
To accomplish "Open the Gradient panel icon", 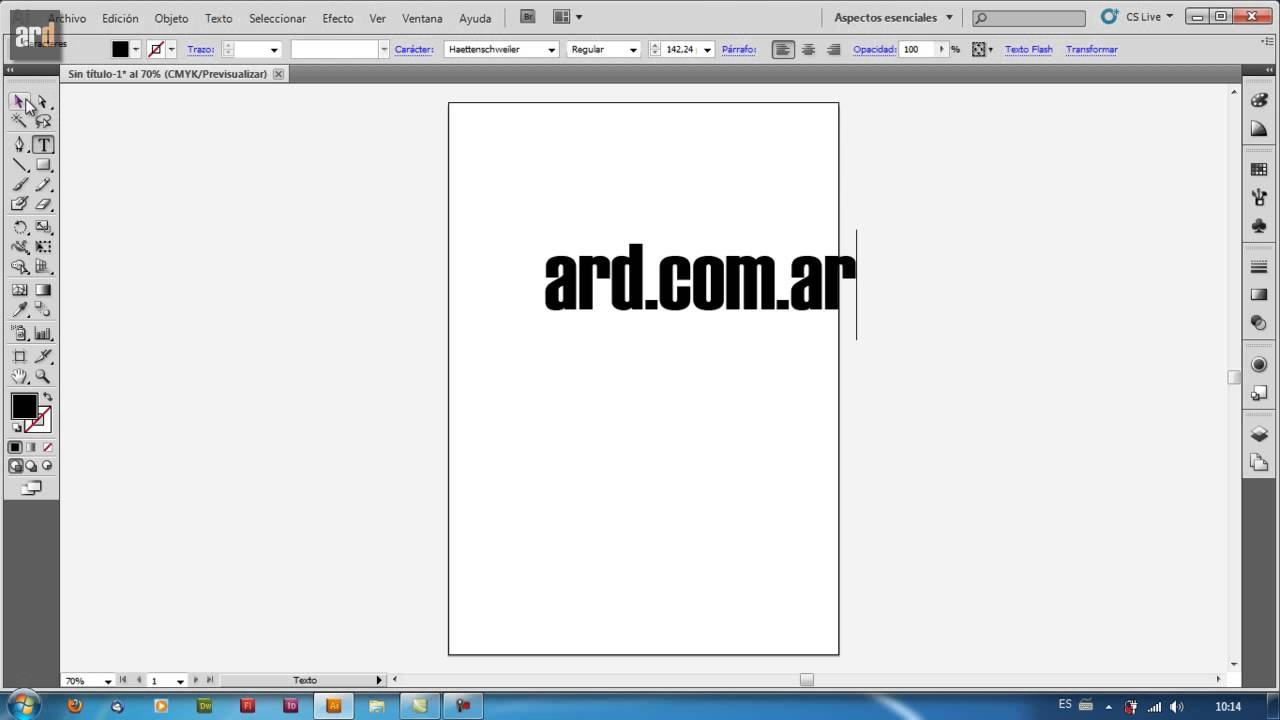I will (x=1259, y=295).
